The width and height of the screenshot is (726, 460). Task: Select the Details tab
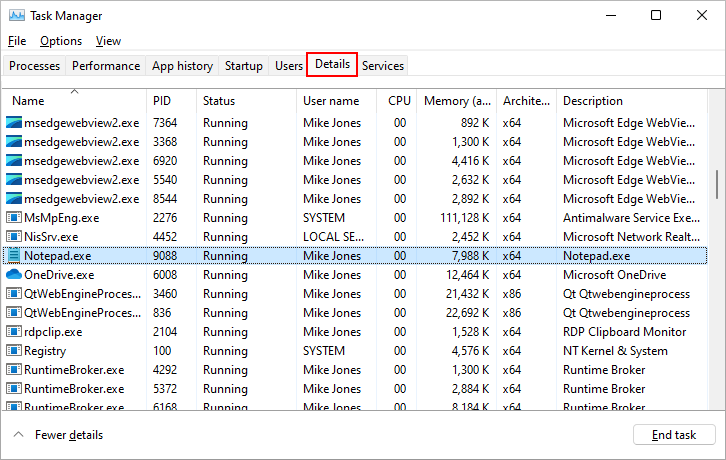[x=332, y=64]
